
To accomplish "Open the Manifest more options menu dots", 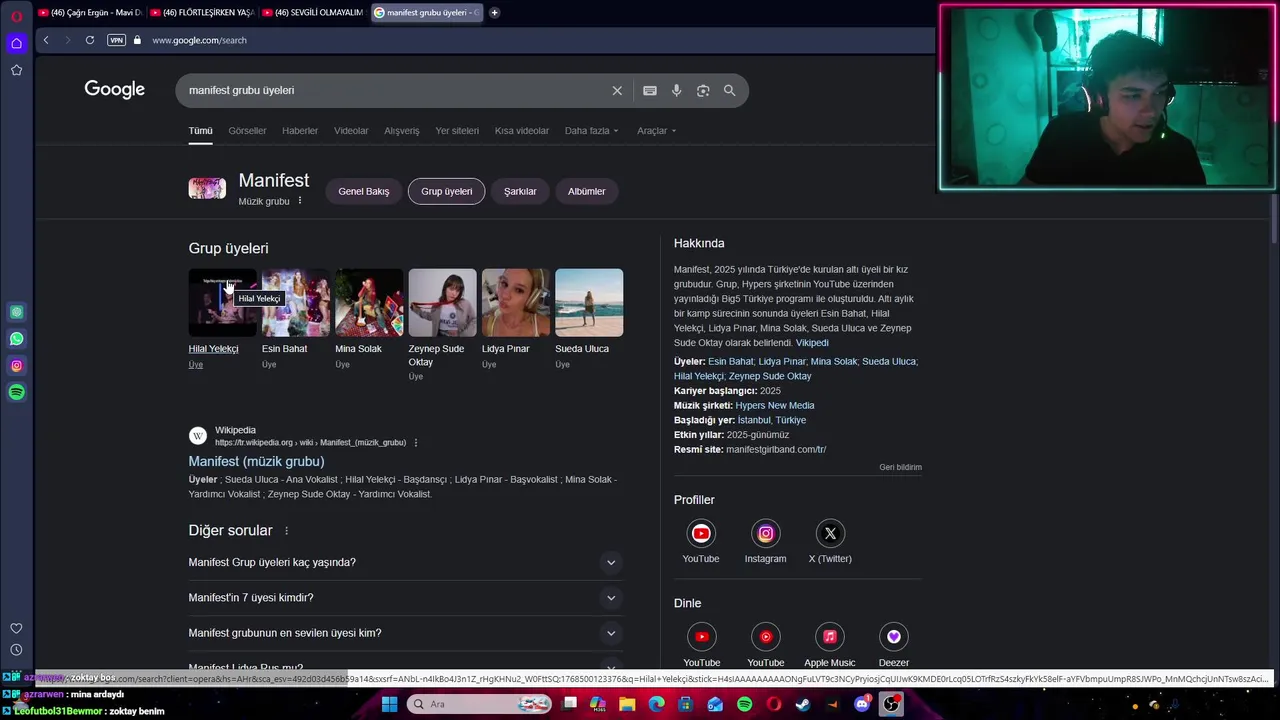I will (x=300, y=201).
